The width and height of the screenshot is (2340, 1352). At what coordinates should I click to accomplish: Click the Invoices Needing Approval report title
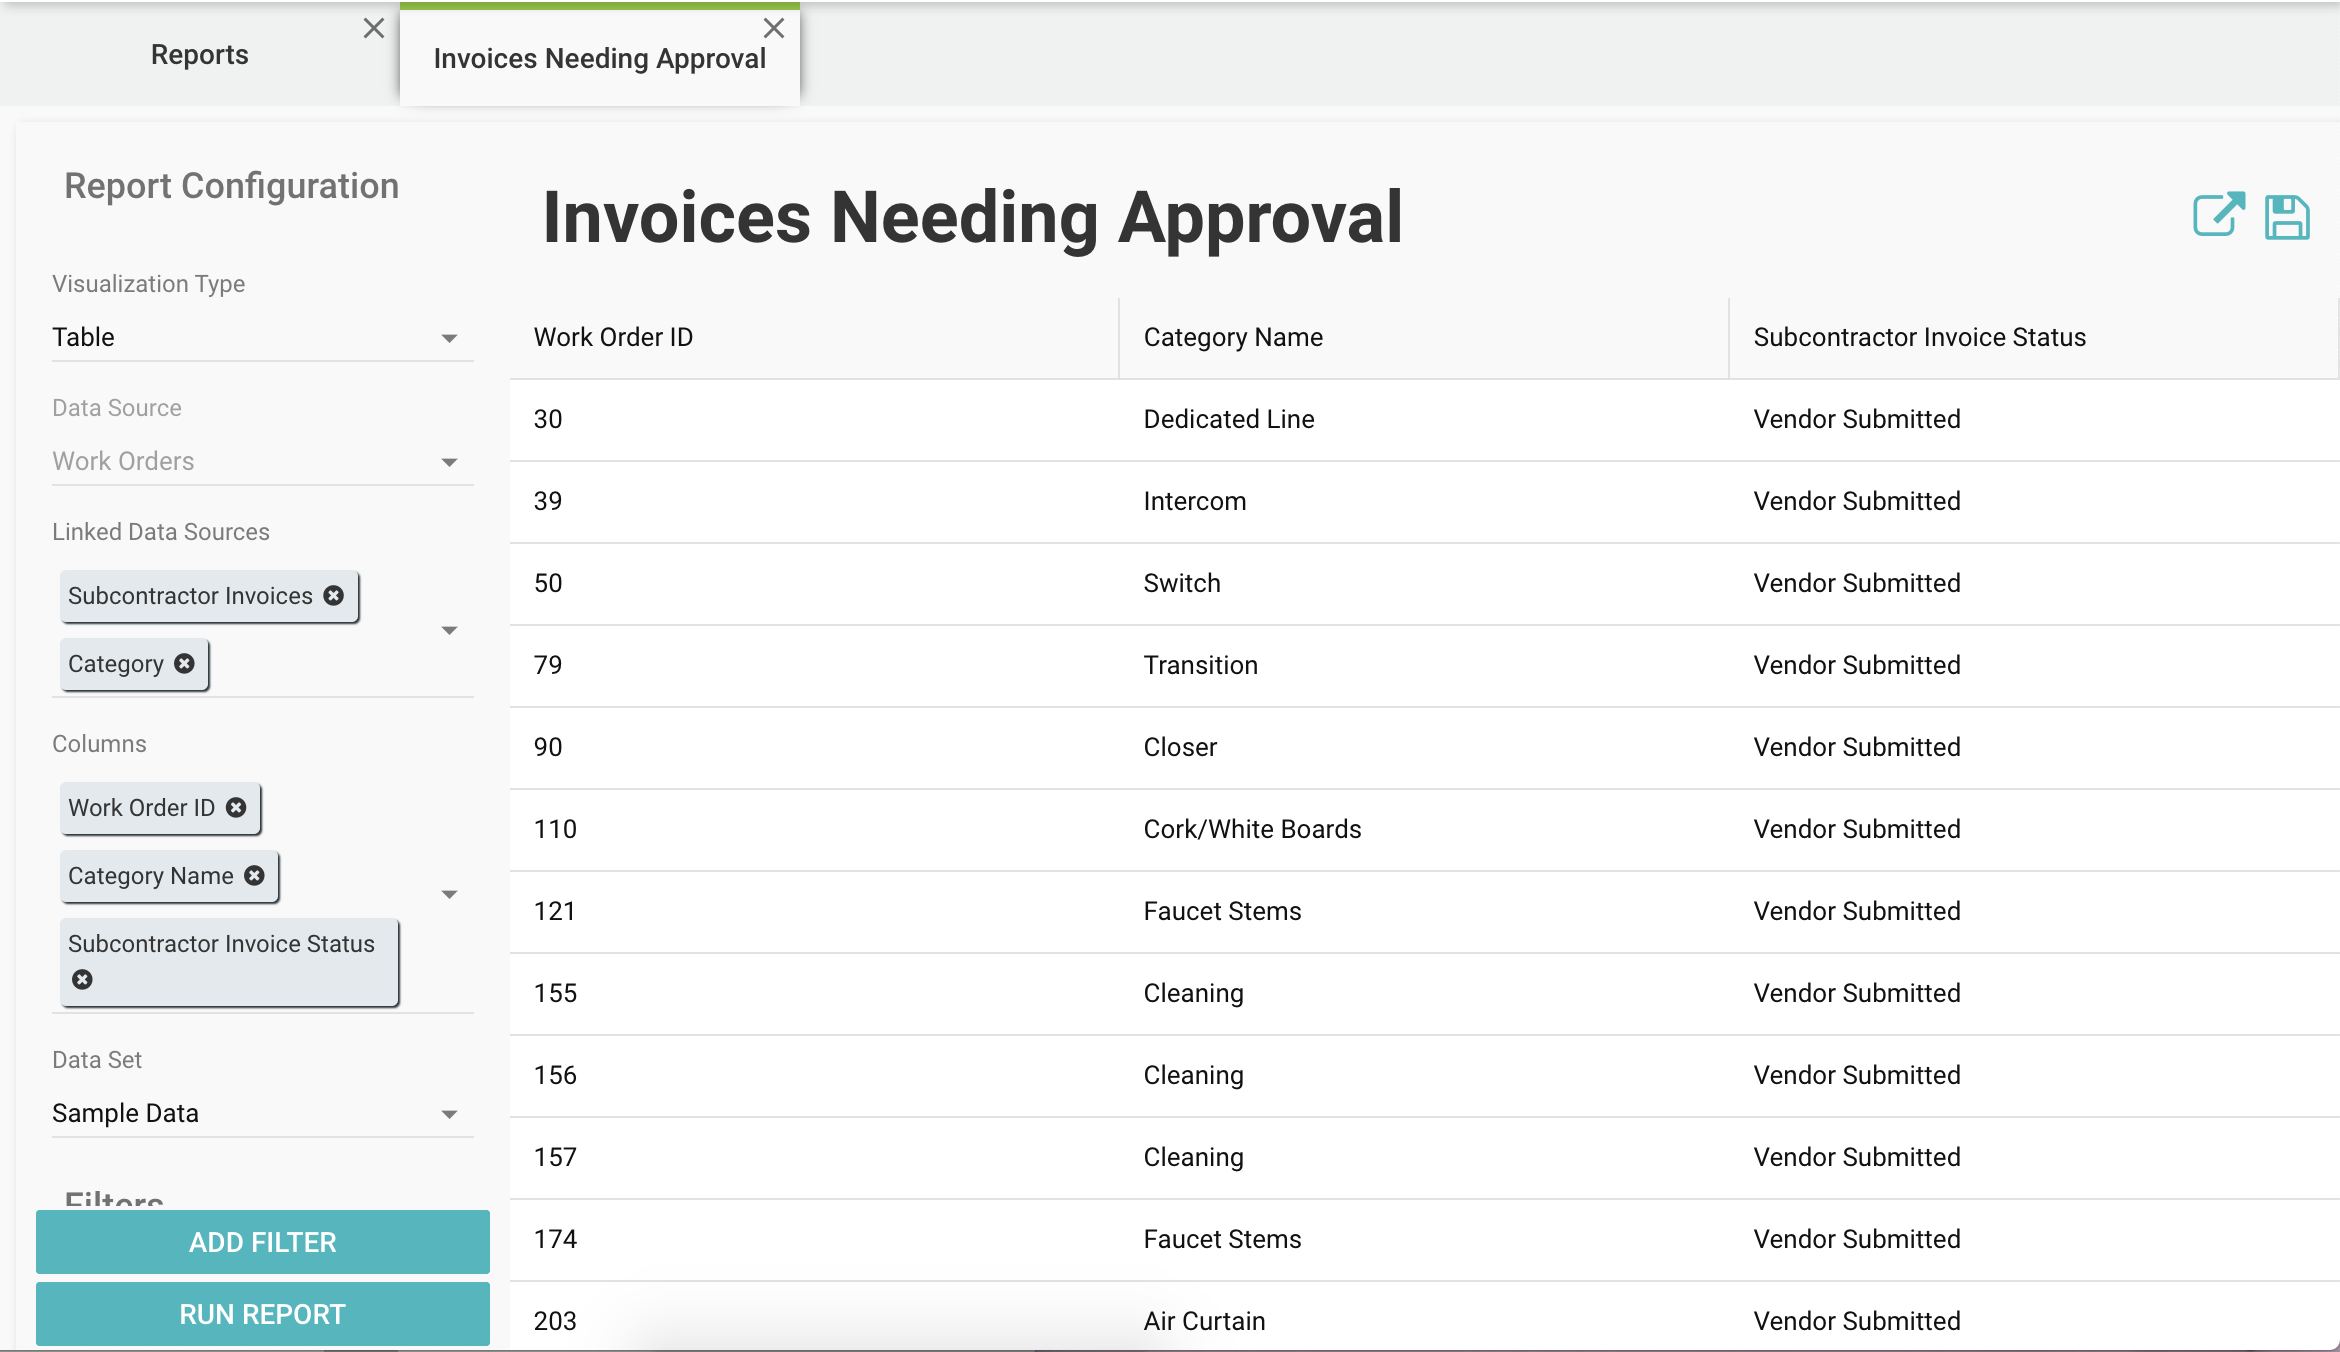click(972, 217)
